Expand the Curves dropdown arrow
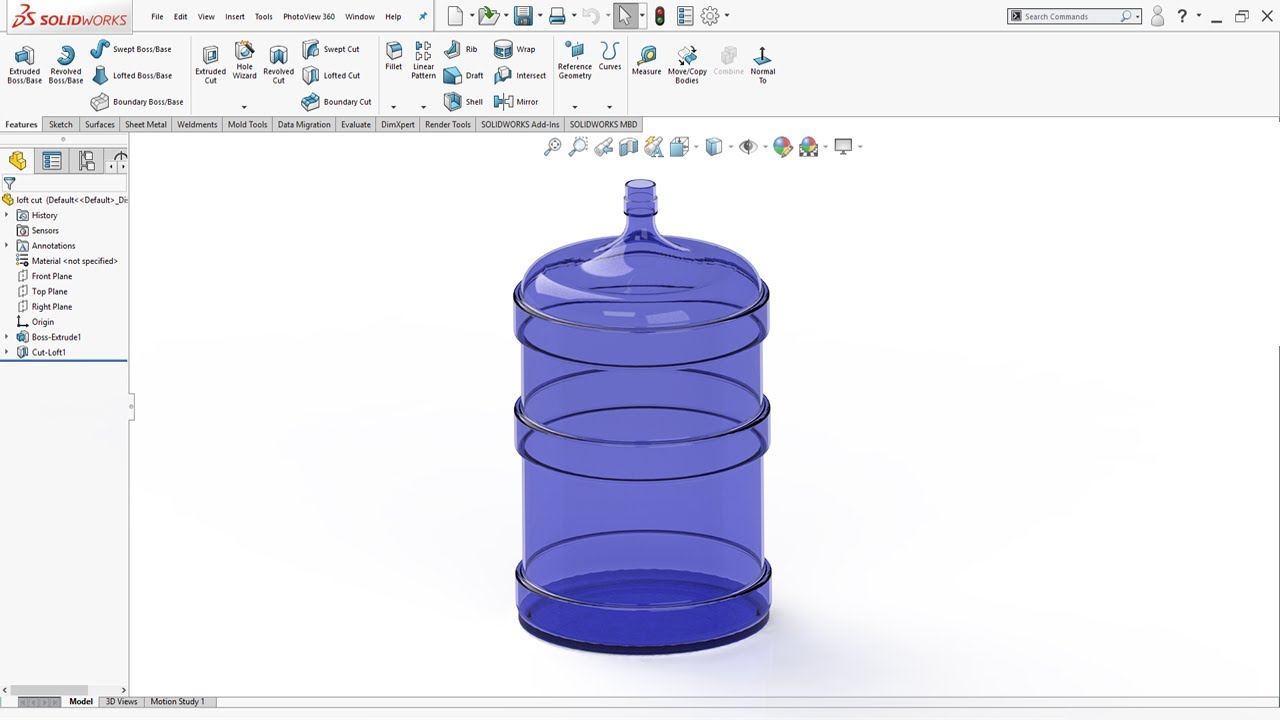Viewport: 1280px width, 720px height. pyautogui.click(x=609, y=107)
